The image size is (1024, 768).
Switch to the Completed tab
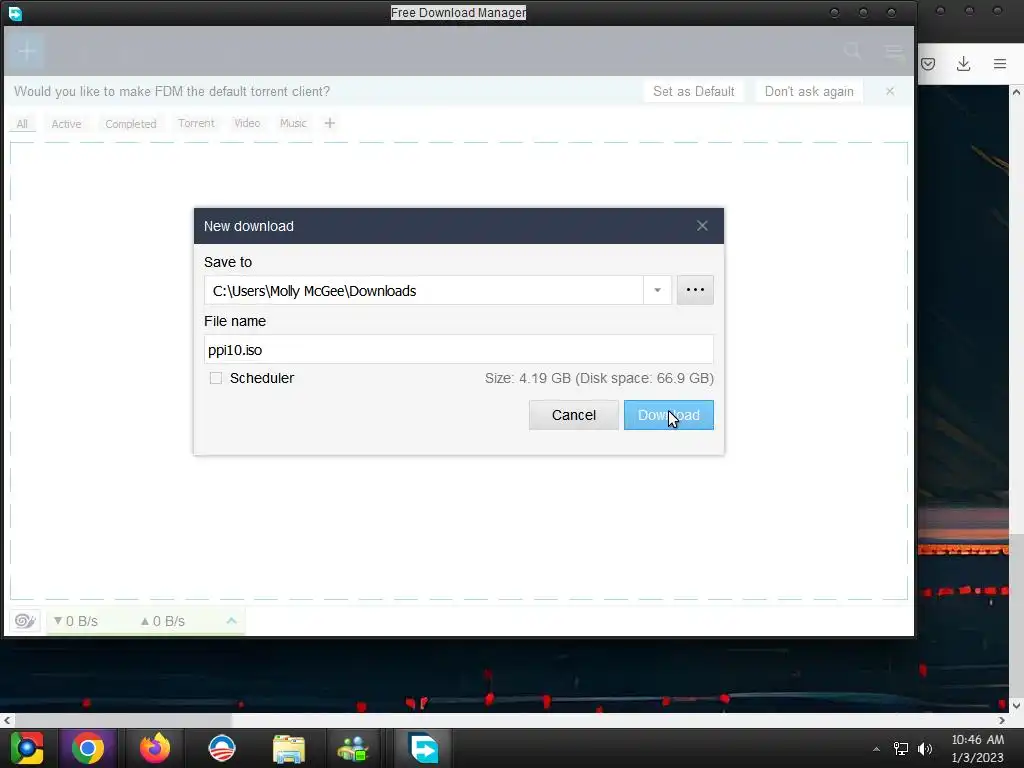(131, 123)
